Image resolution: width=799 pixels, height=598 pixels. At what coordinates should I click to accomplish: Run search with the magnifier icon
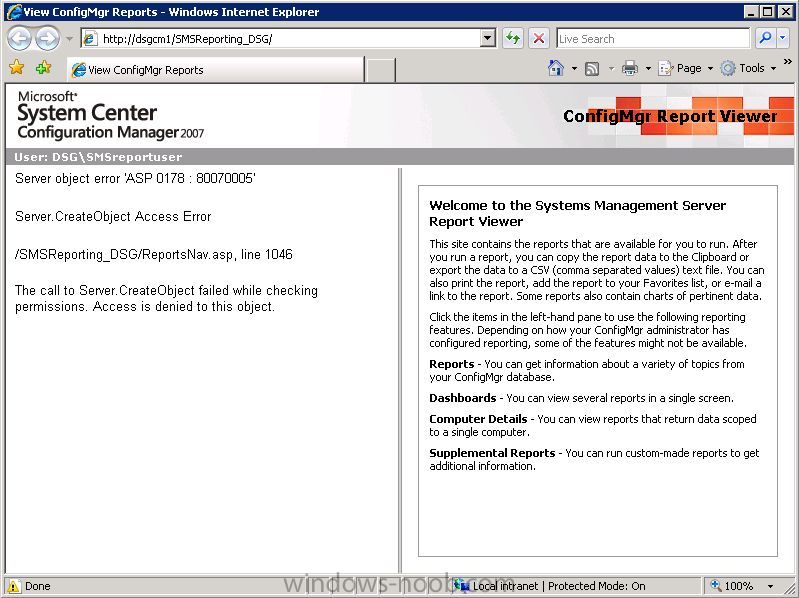pos(764,38)
